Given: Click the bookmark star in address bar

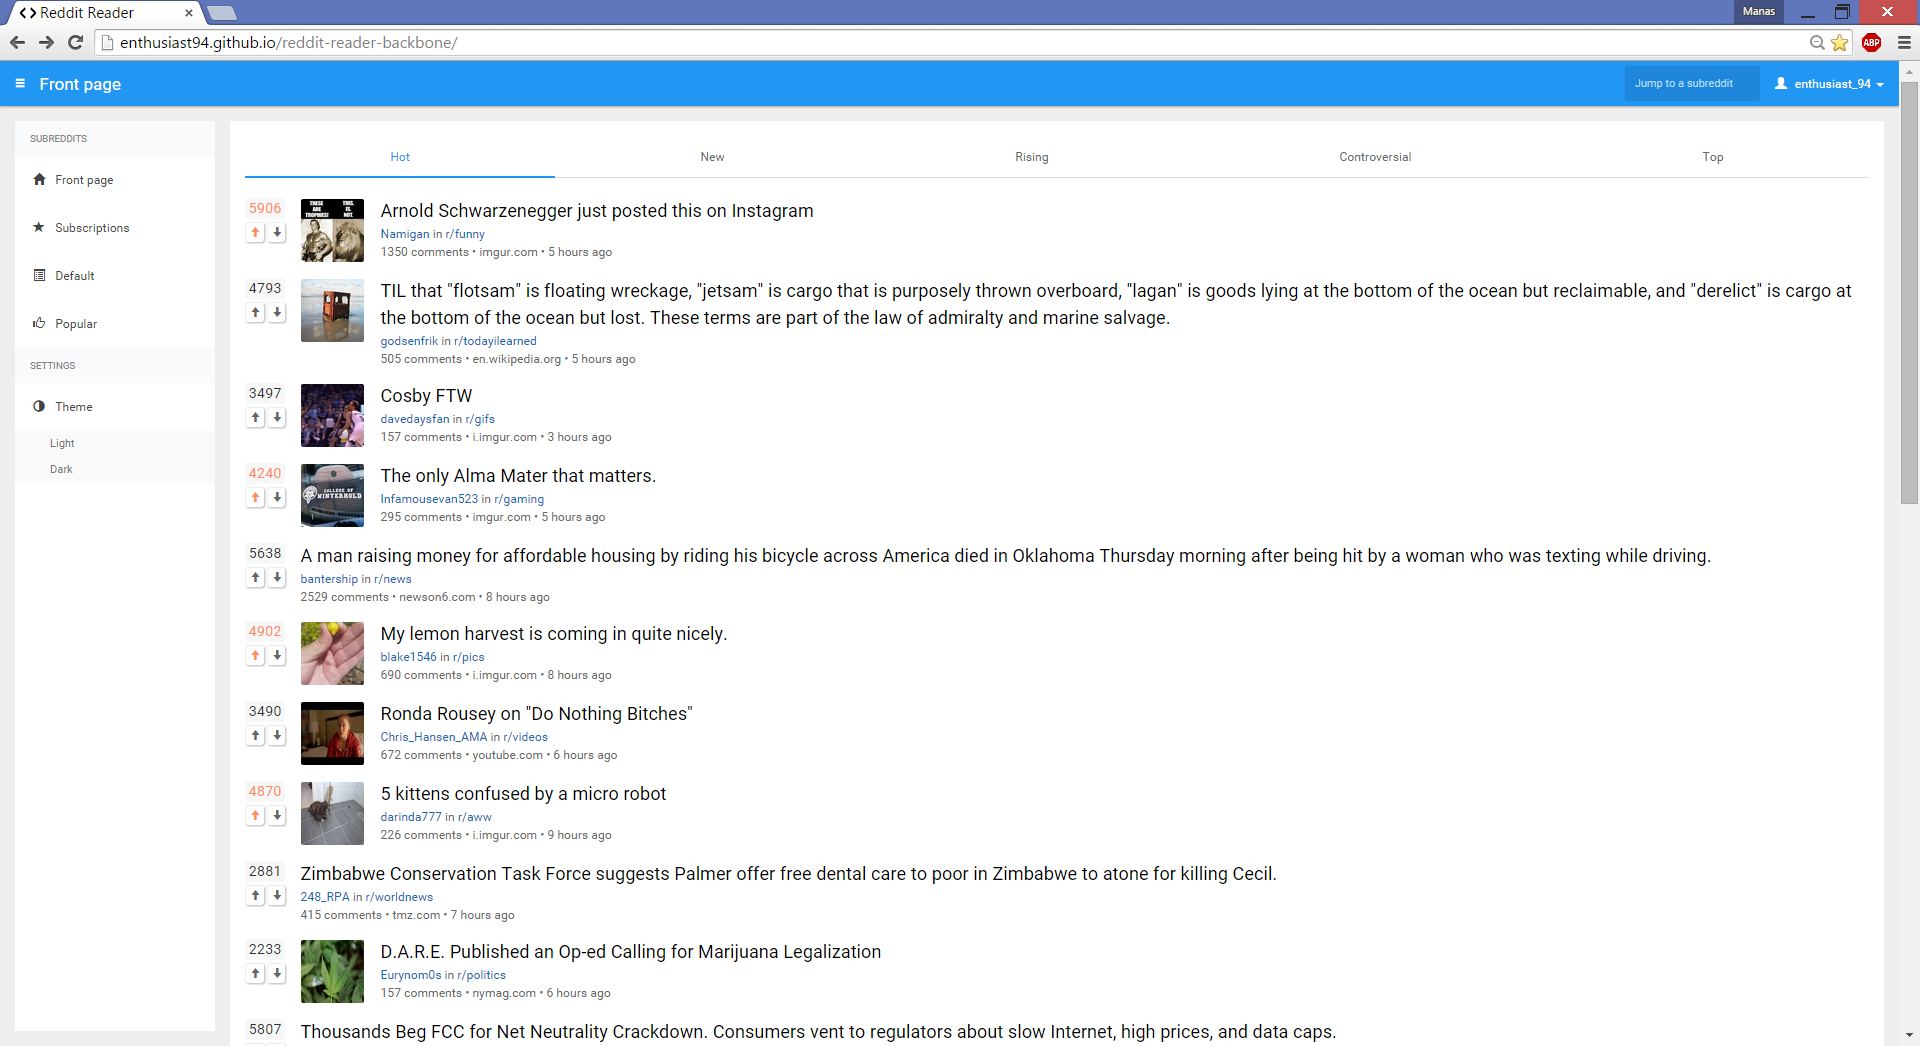Looking at the screenshot, I should 1841,43.
